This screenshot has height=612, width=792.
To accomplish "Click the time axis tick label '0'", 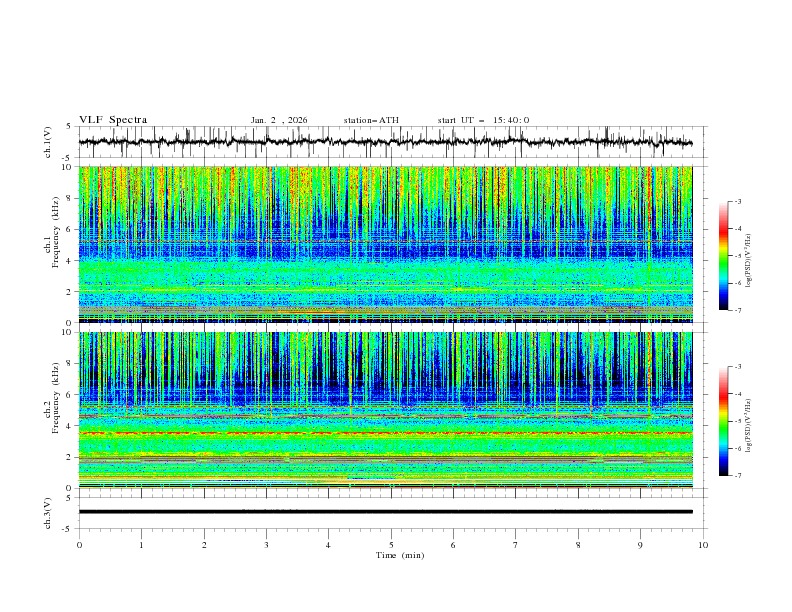I will click(79, 545).
